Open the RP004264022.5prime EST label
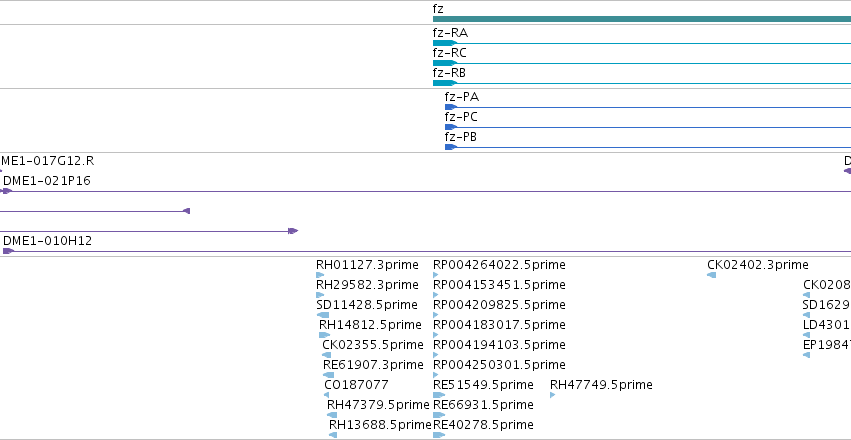 coord(499,265)
